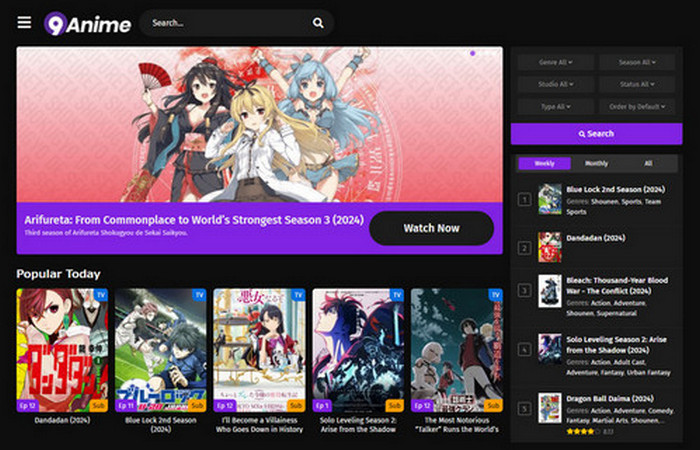Viewport: 700px width, 450px height.
Task: Expand the Type All dropdown
Action: [x=555, y=107]
